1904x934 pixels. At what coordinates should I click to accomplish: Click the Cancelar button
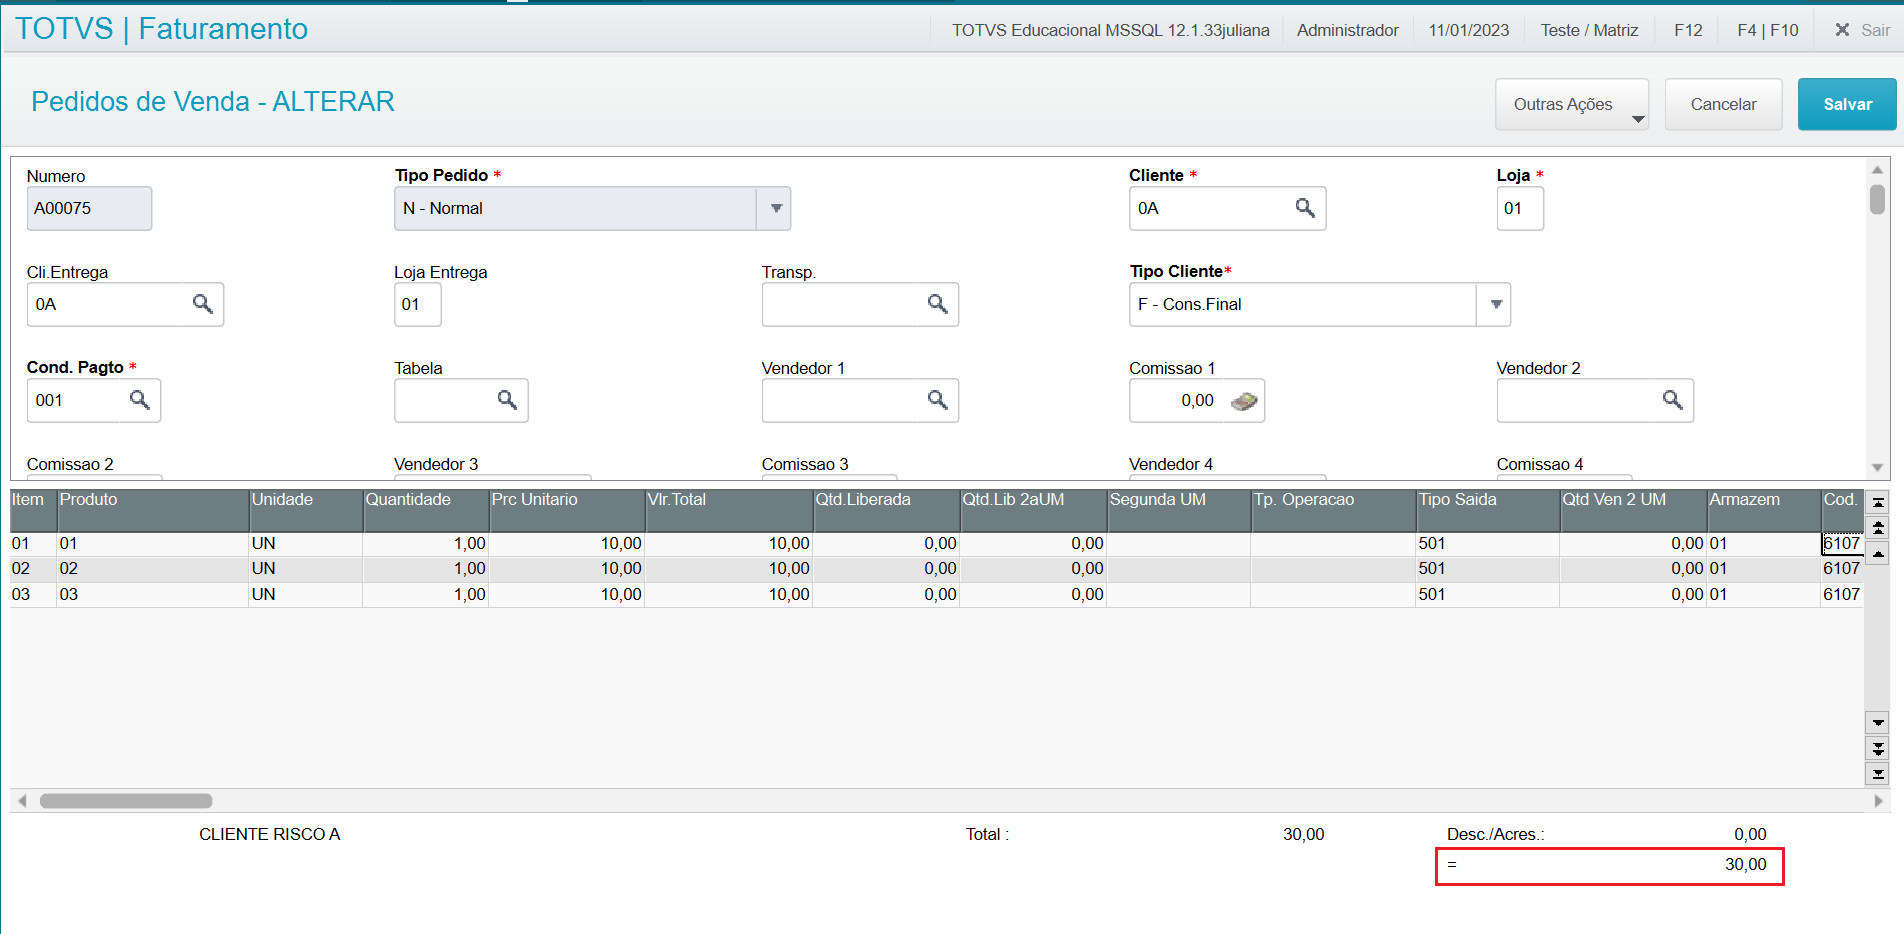(x=1723, y=104)
